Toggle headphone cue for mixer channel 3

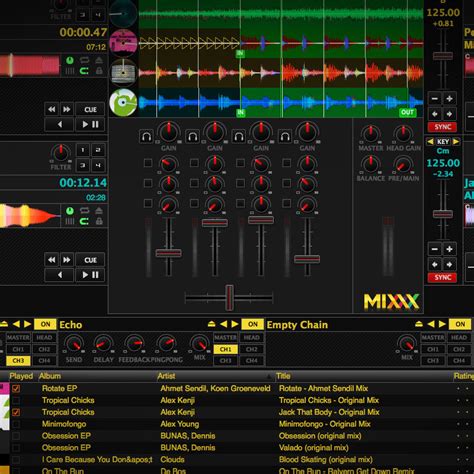point(239,136)
